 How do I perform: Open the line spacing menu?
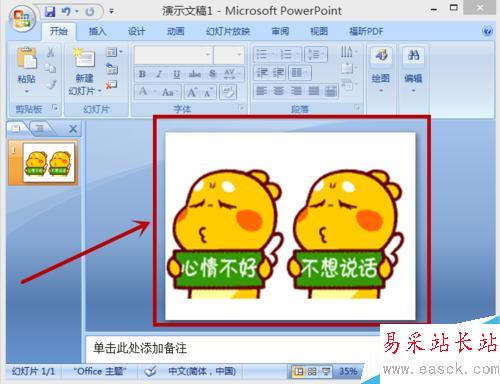click(x=316, y=54)
